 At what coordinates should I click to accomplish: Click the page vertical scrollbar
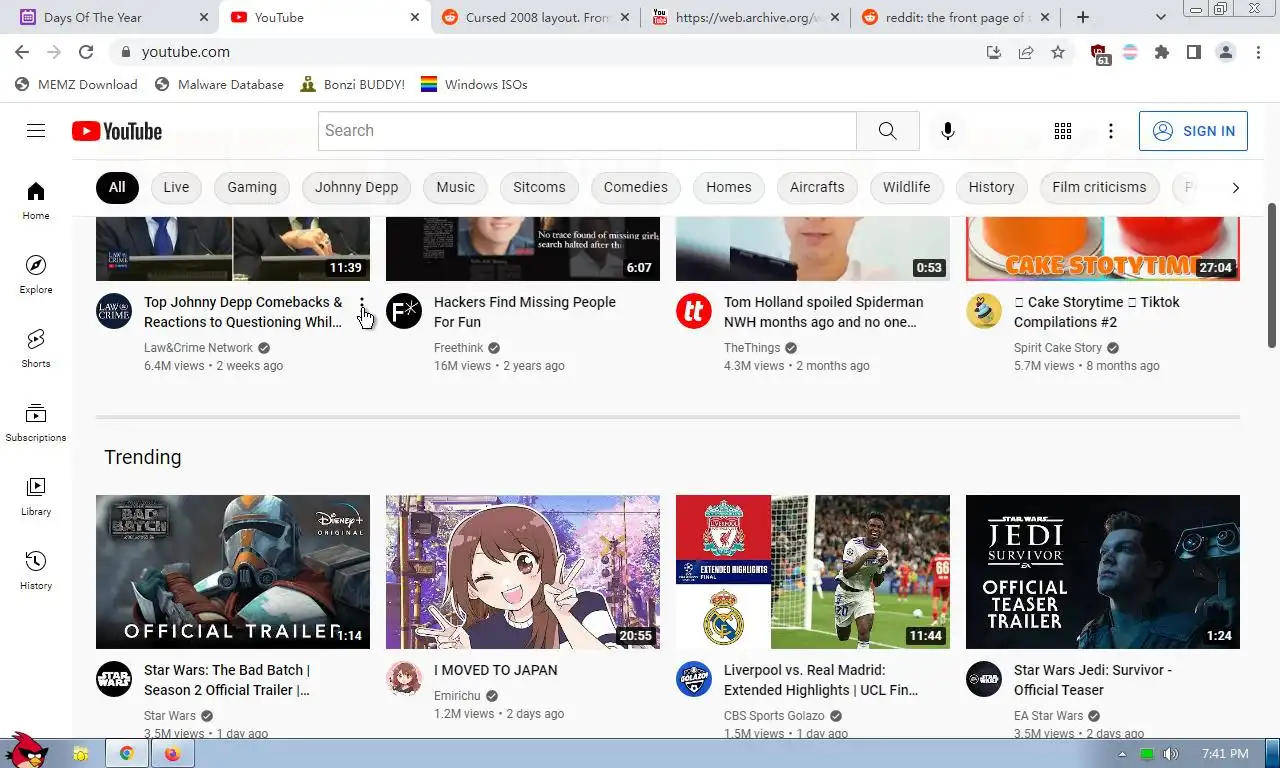(x=1272, y=275)
